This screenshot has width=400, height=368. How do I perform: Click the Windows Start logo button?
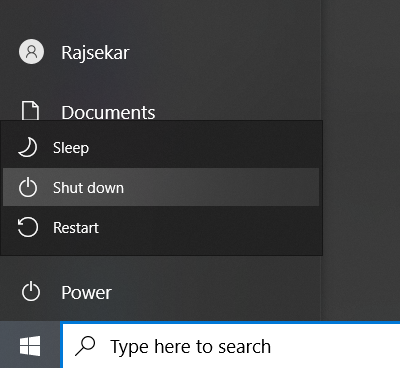30,346
